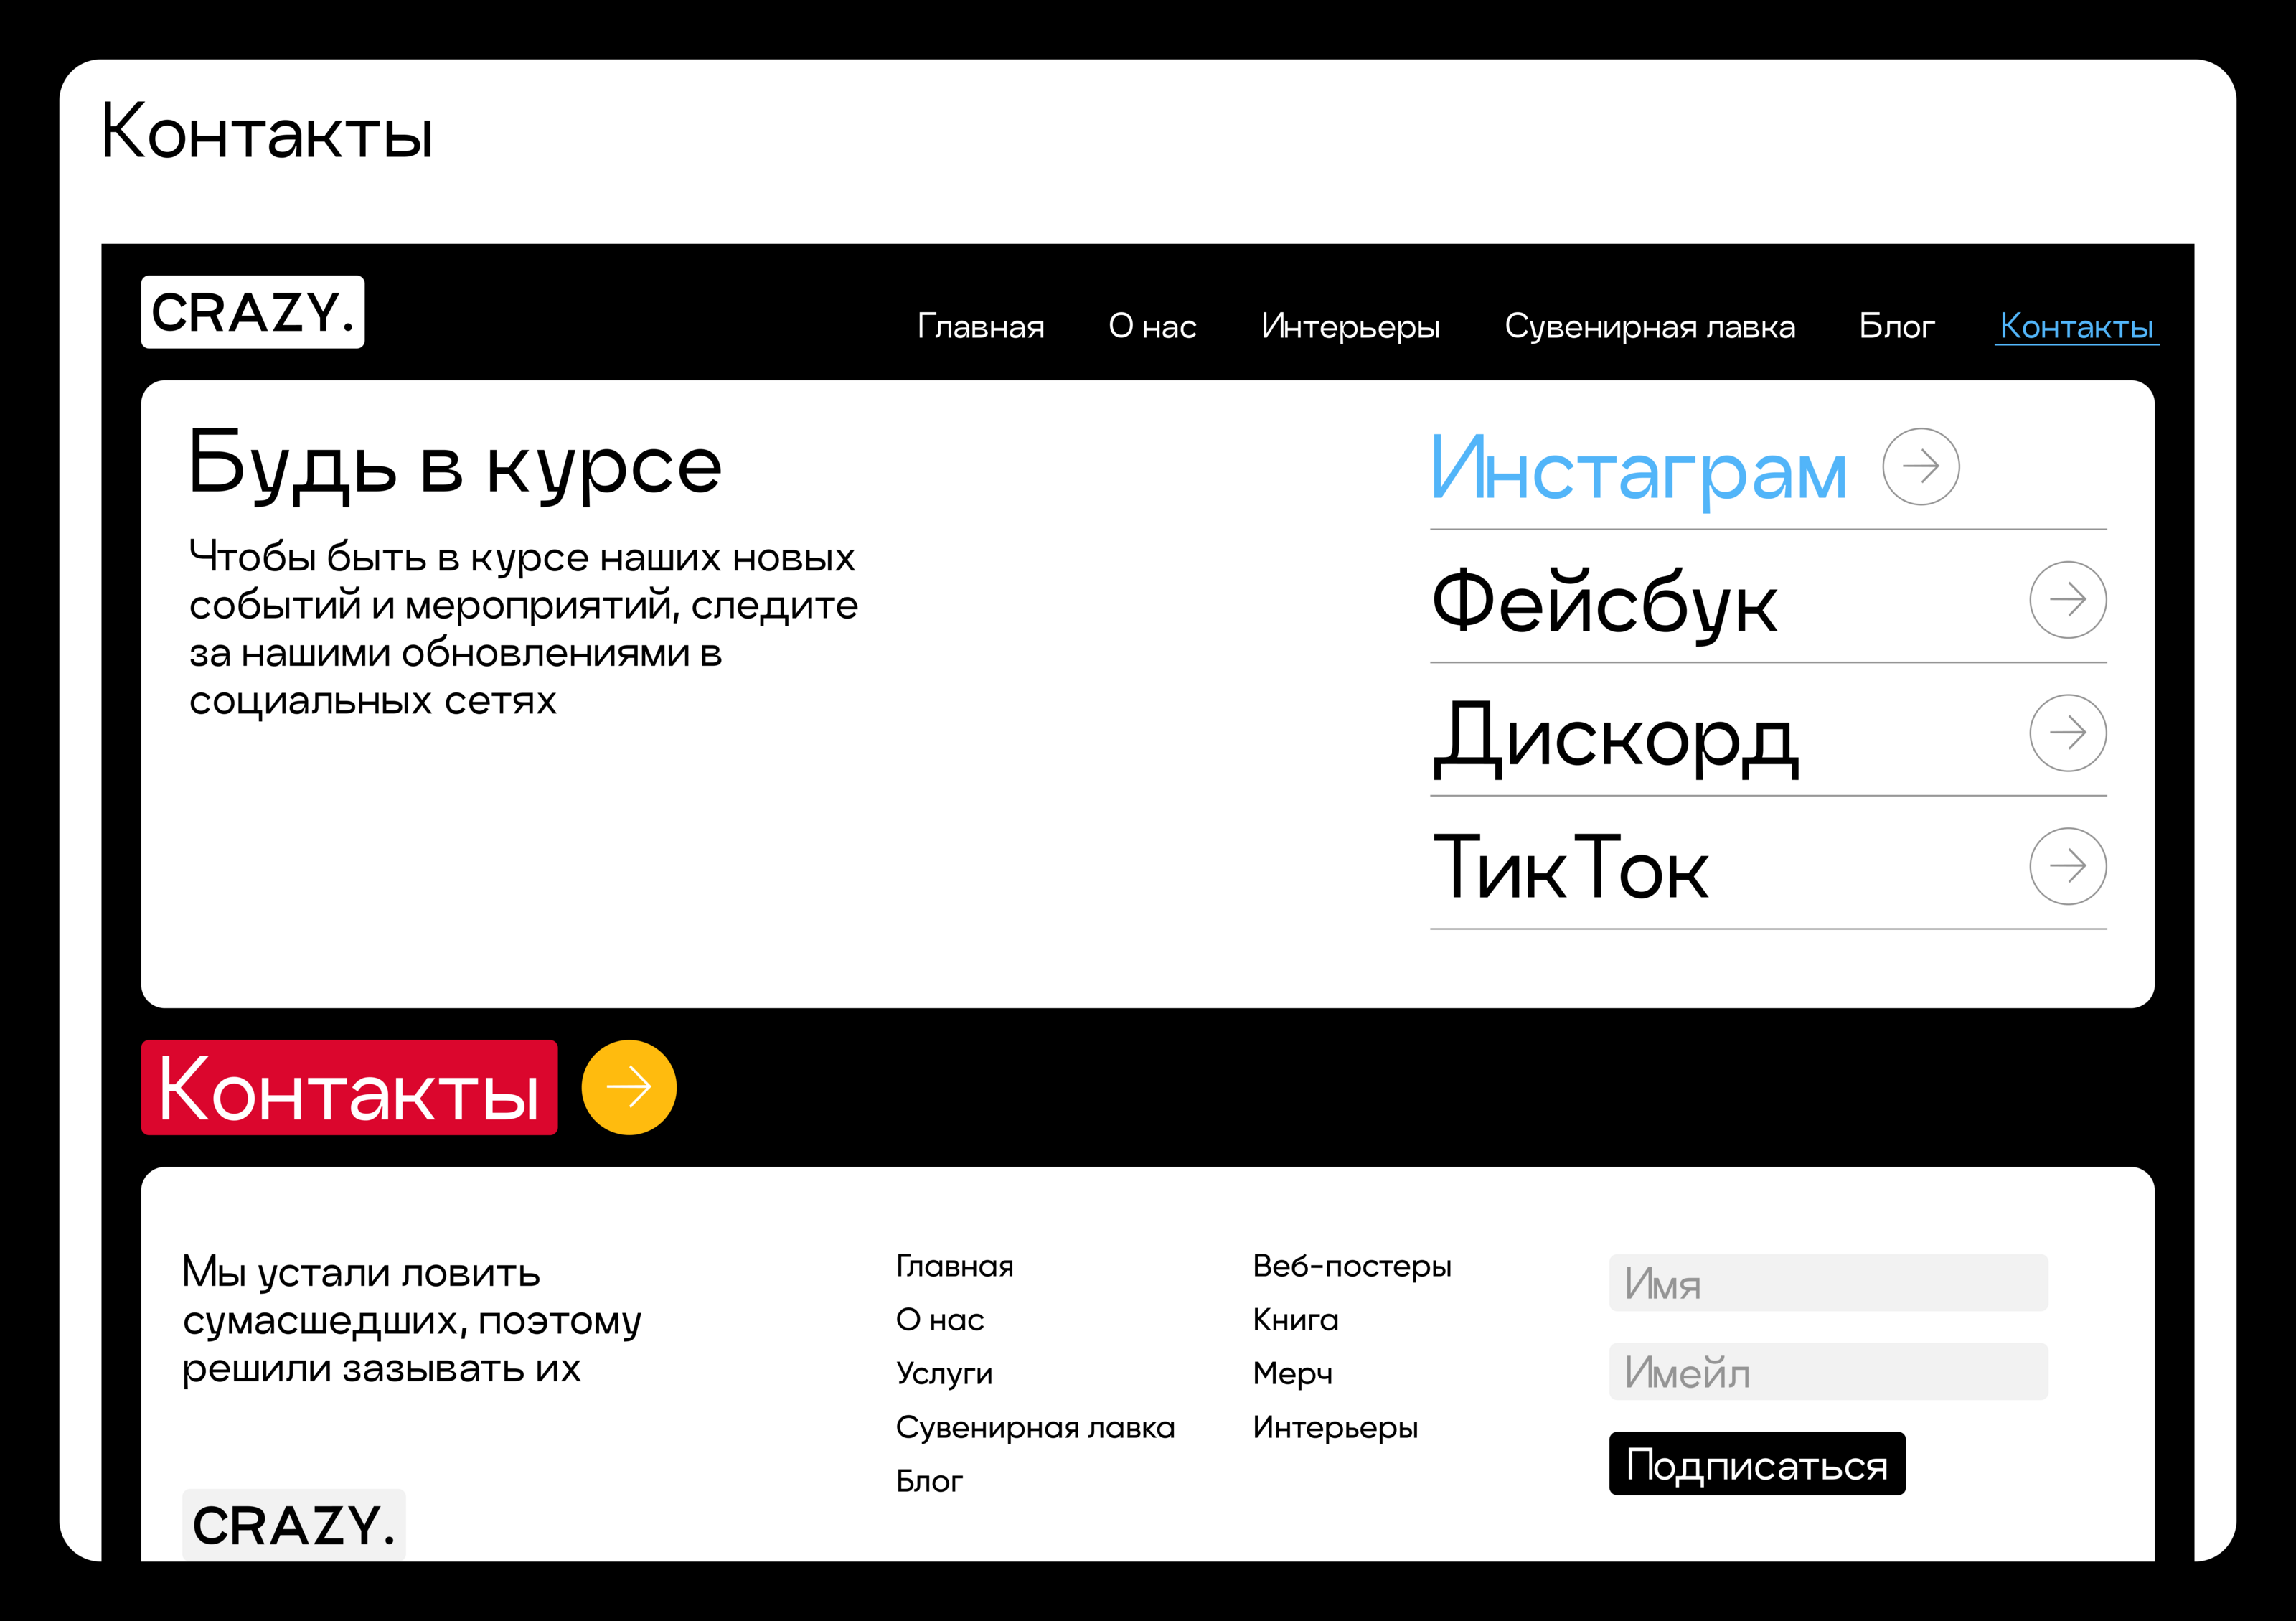Click the arrow icon in Дискорд row
Screen dimensions: 2296x1621
(2067, 733)
